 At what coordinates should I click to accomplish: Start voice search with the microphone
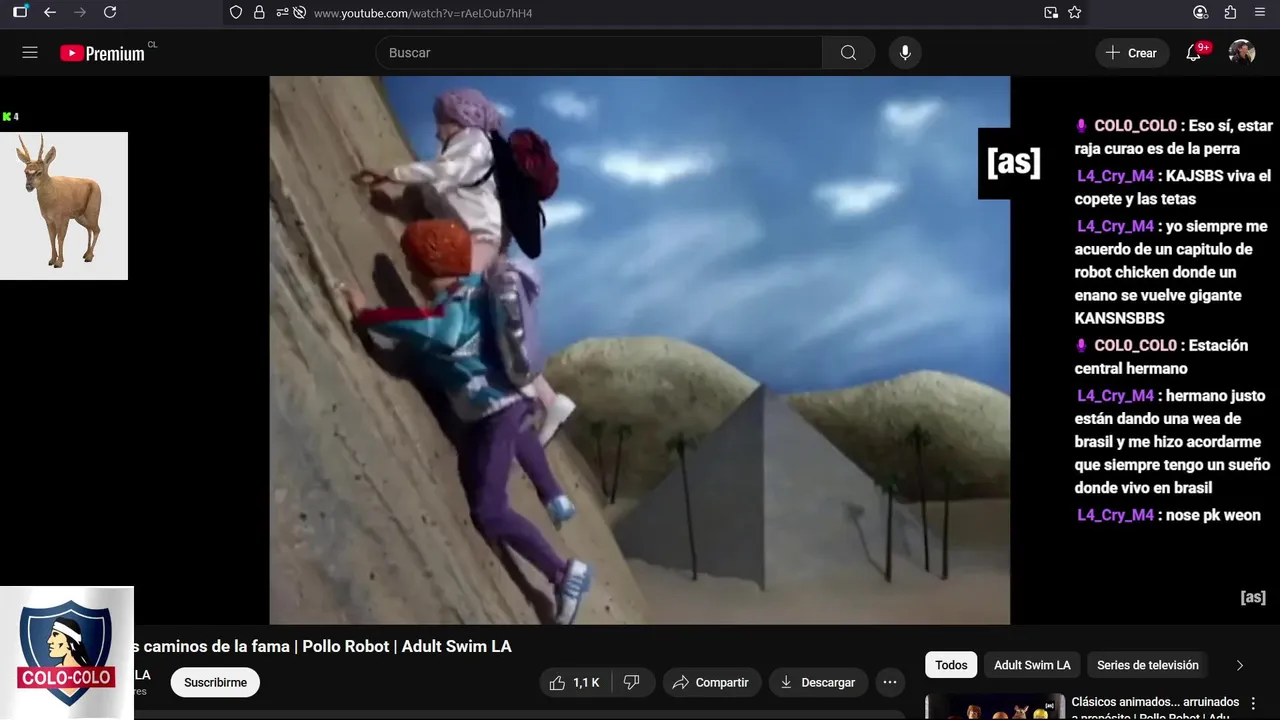click(905, 53)
